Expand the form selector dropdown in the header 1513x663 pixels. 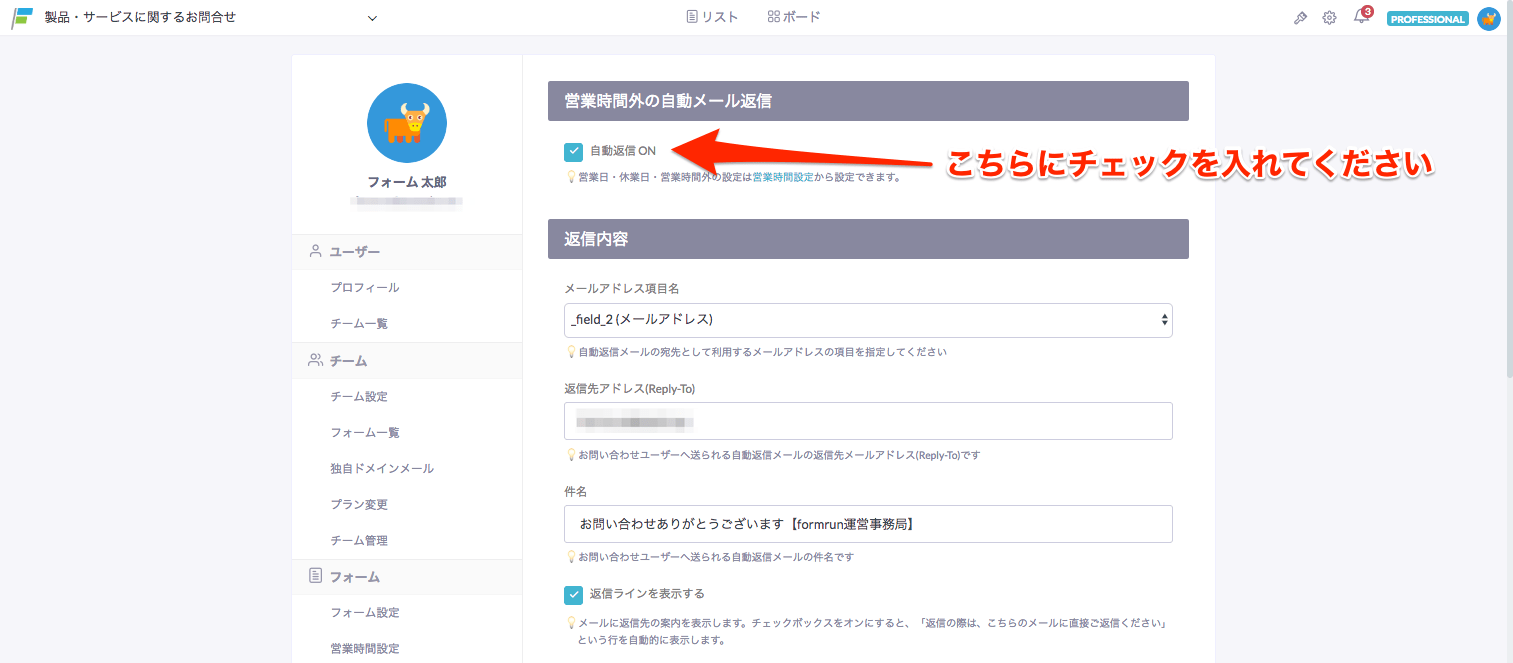click(371, 17)
